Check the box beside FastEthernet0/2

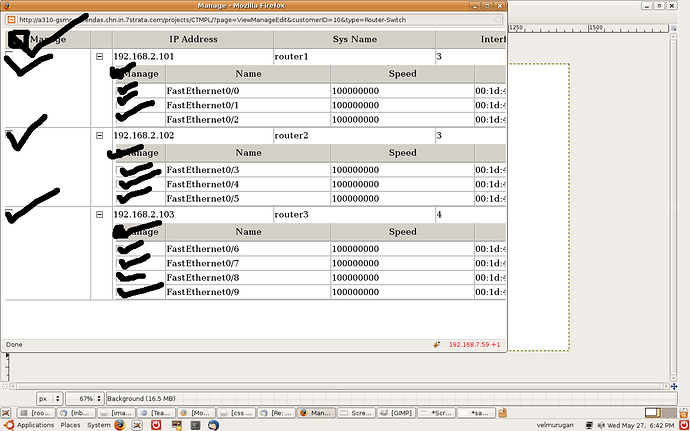[x=119, y=119]
